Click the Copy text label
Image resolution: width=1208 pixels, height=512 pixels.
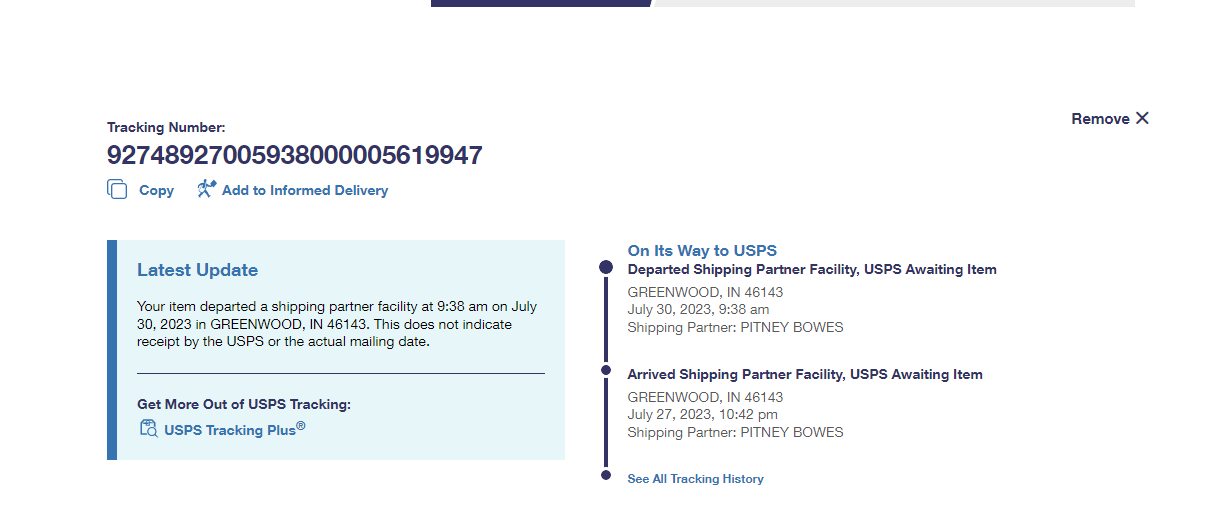click(x=156, y=190)
